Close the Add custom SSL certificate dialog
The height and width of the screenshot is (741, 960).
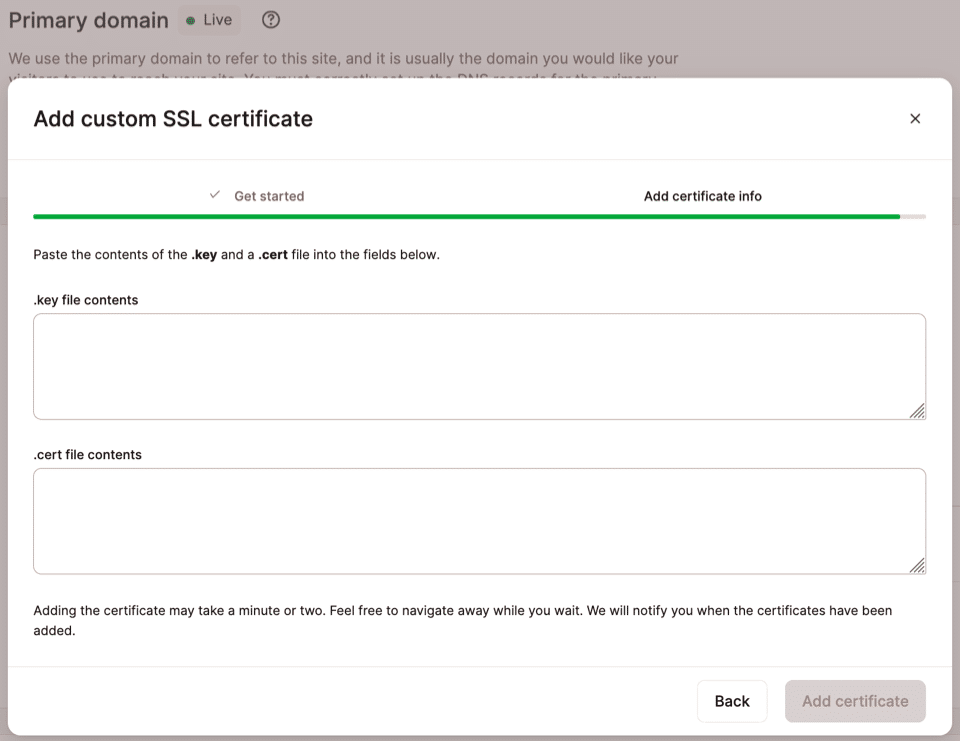pyautogui.click(x=915, y=119)
